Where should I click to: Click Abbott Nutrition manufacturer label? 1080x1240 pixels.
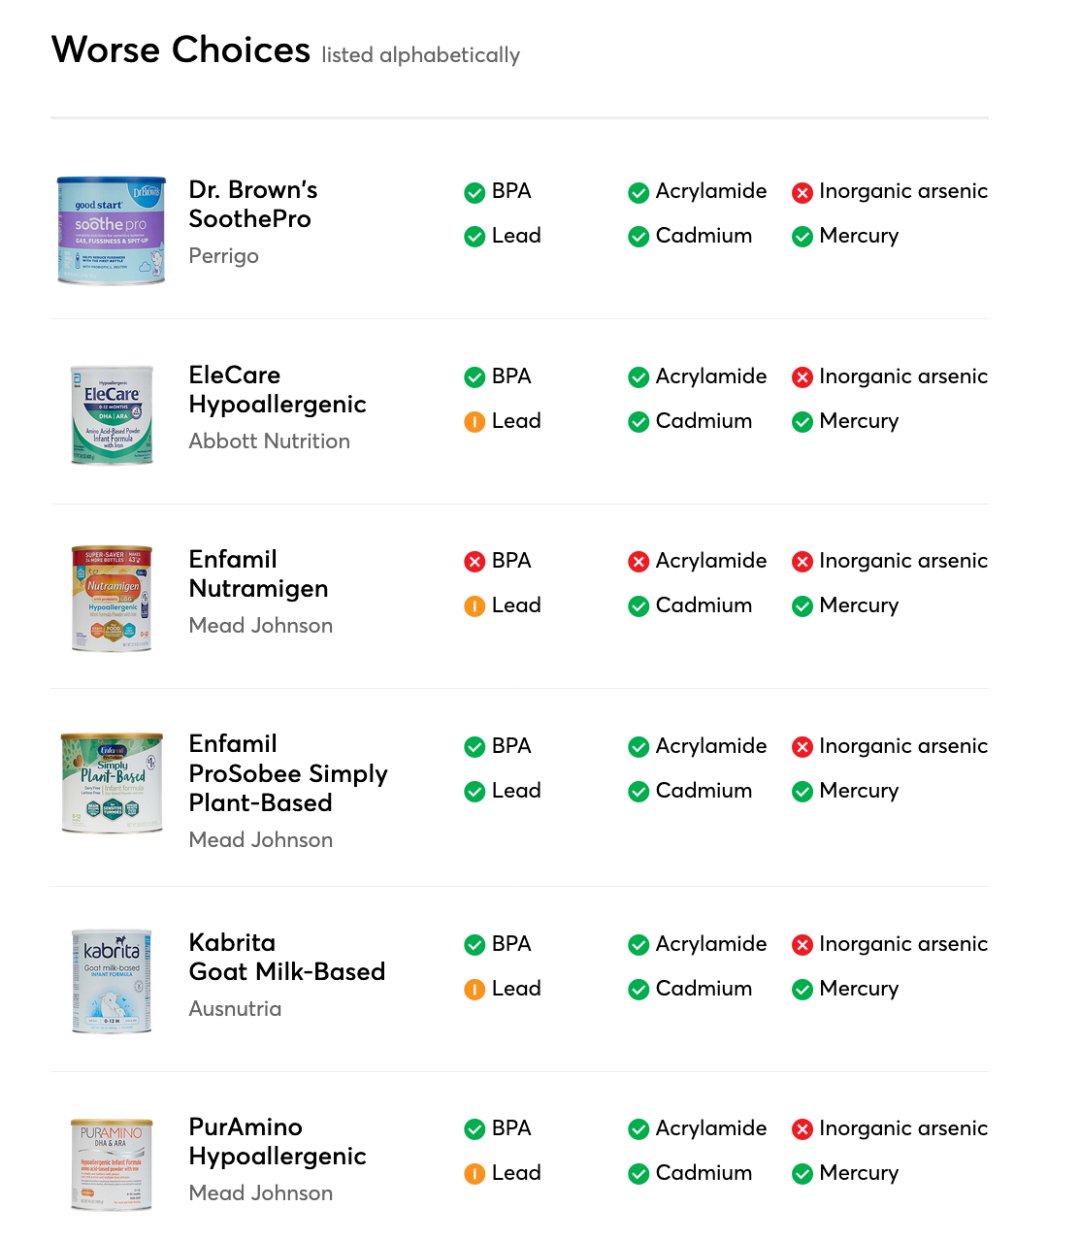[269, 441]
